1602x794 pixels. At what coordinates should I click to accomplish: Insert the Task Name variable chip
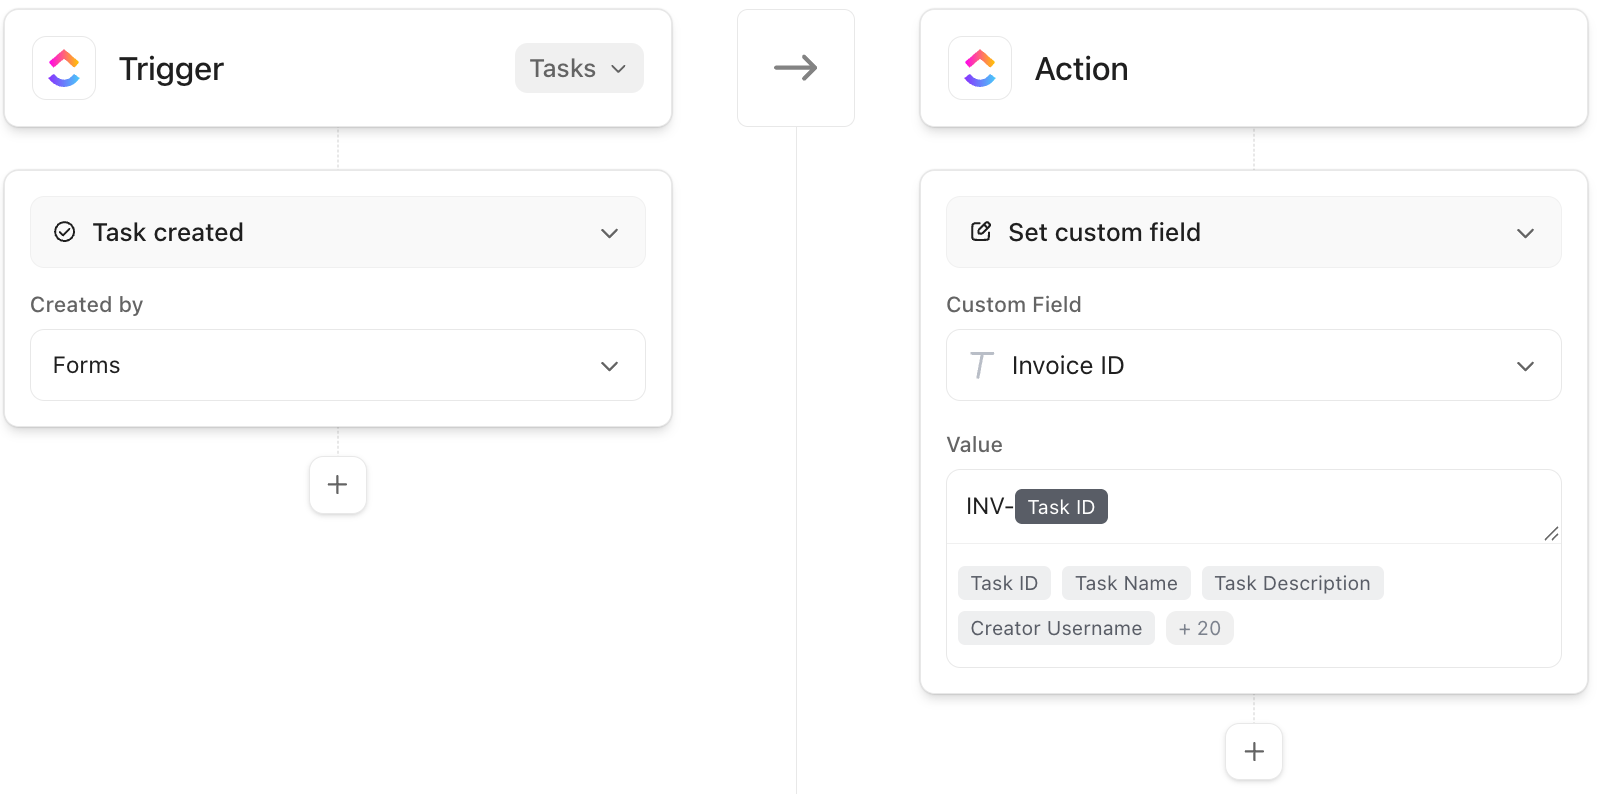pos(1126,583)
